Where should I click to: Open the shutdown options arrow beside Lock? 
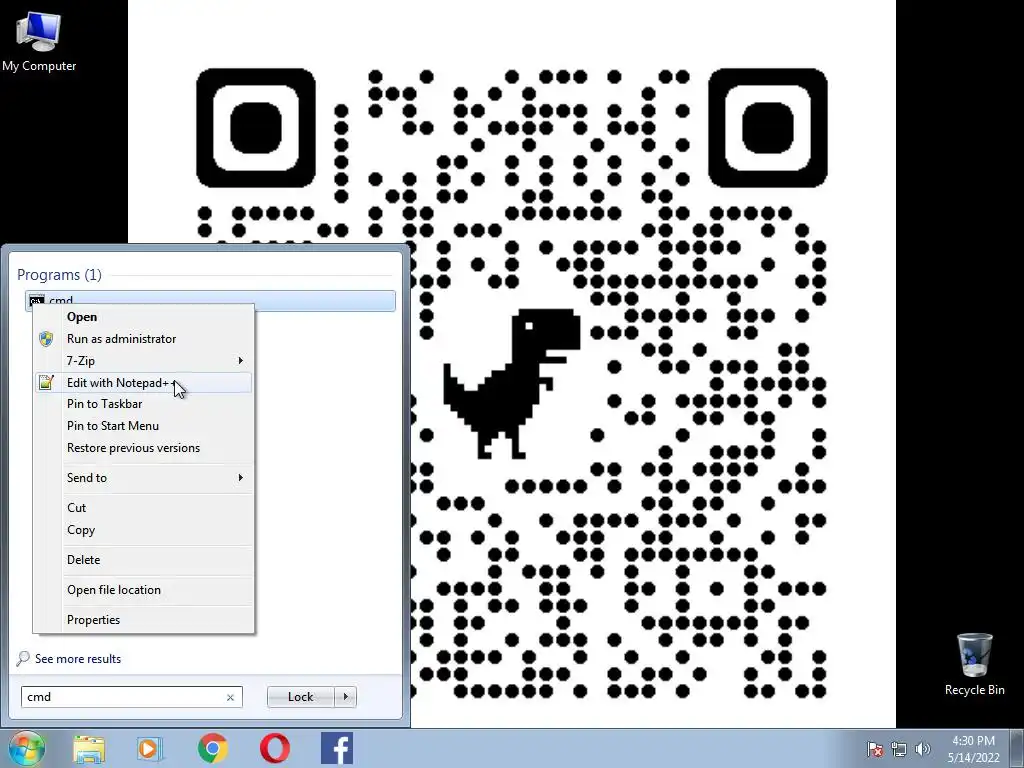coord(345,697)
